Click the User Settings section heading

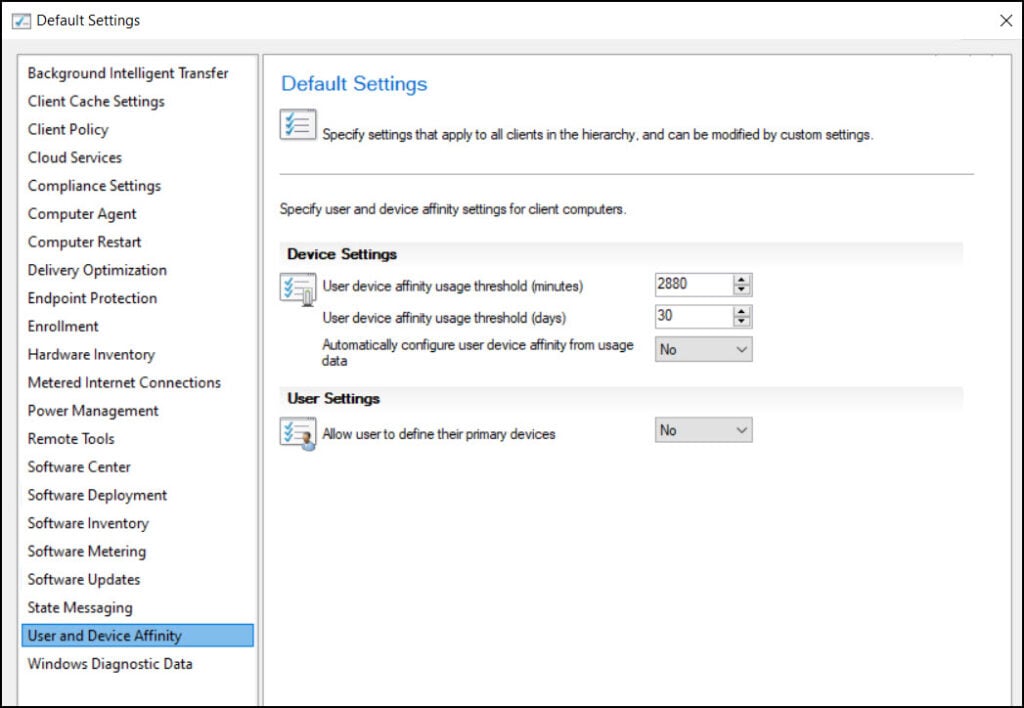333,398
